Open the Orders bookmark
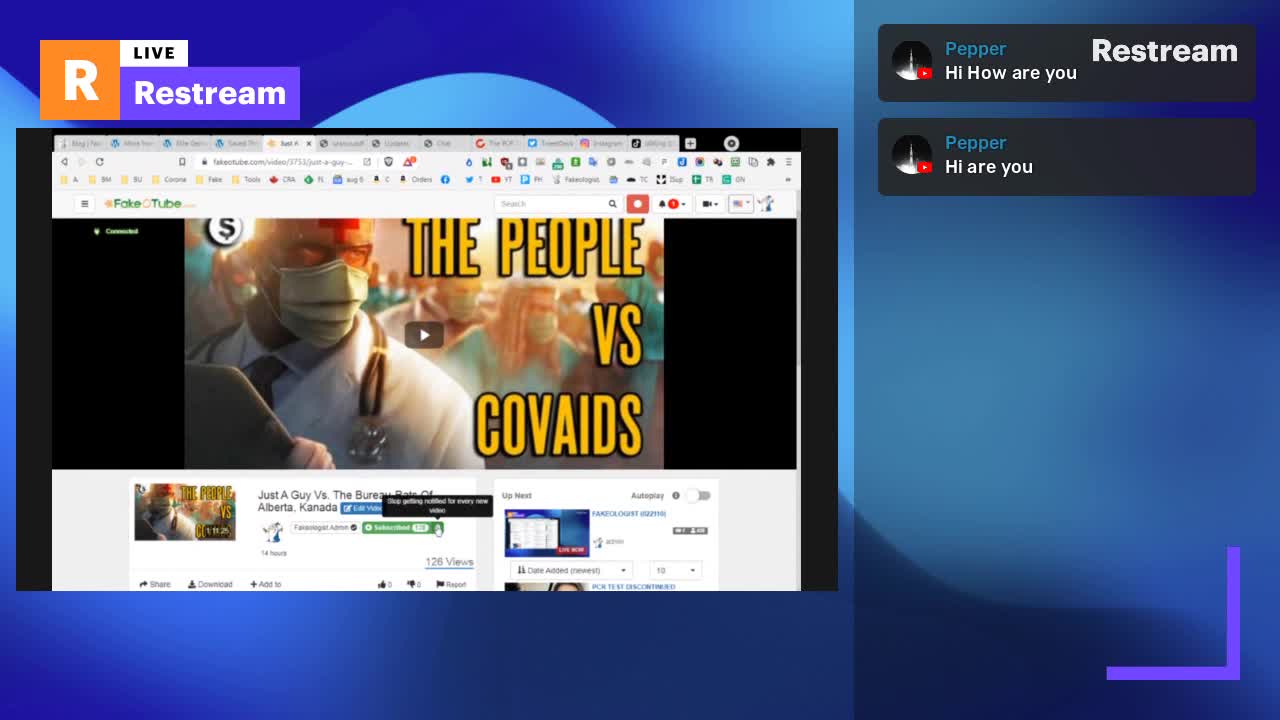The width and height of the screenshot is (1280, 720). click(x=417, y=180)
